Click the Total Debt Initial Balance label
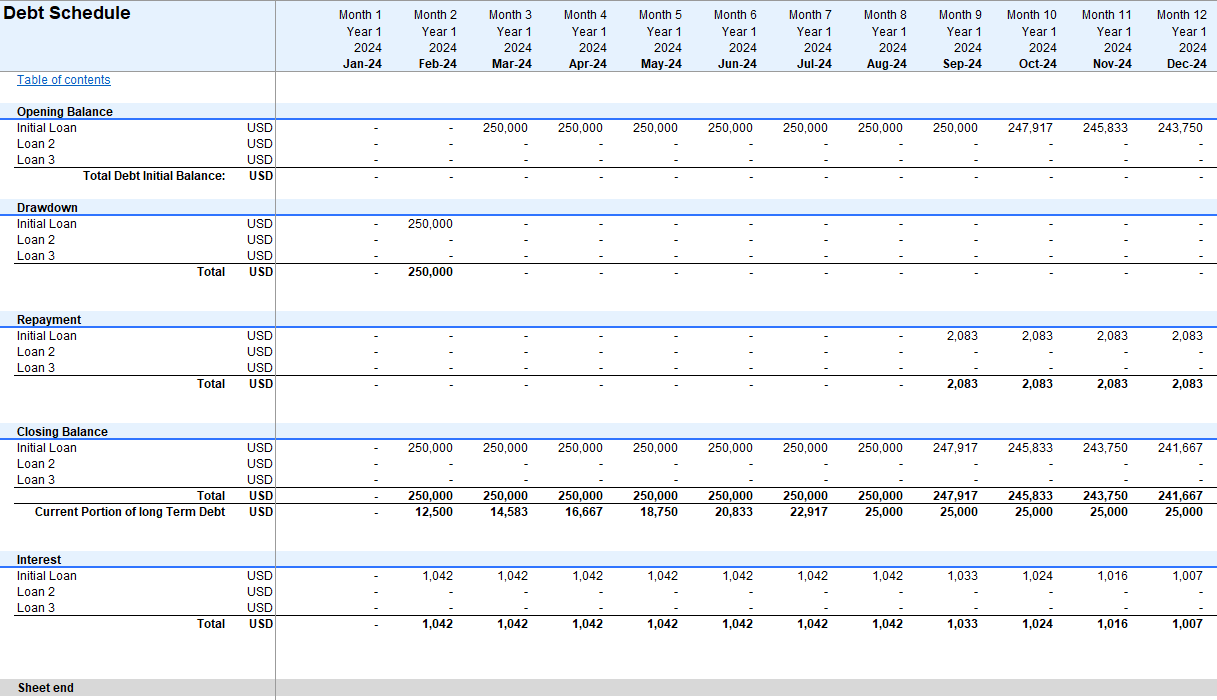This screenshot has width=1217, height=700. coord(154,176)
